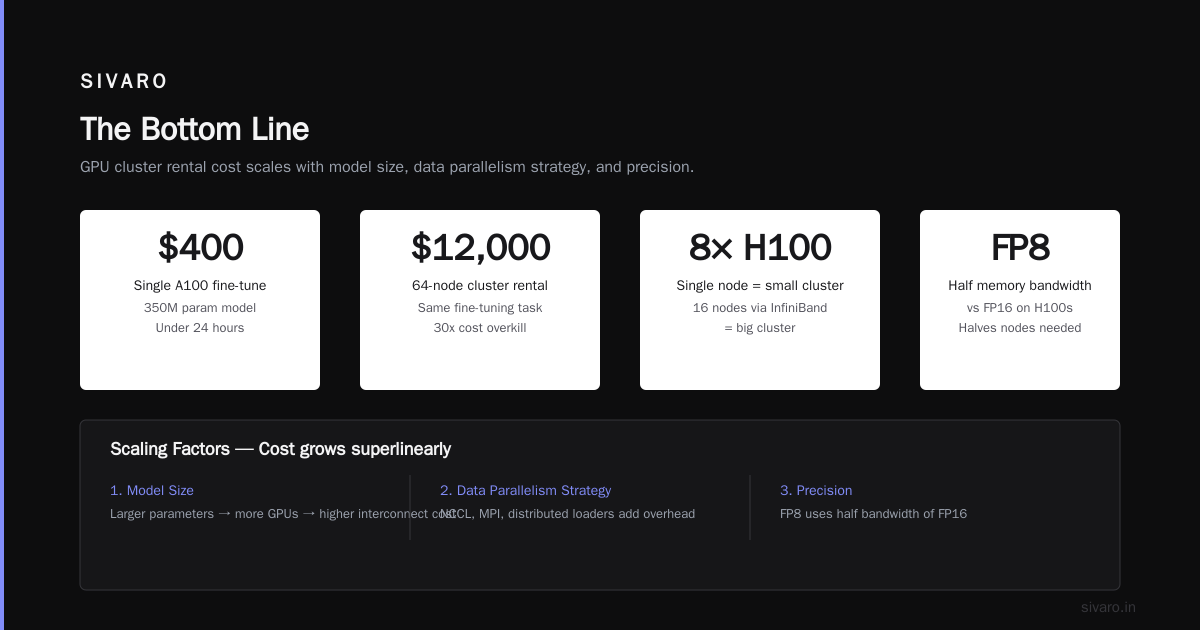Open the Single A100 fine-tune card
The width and height of the screenshot is (1200, 630).
click(x=200, y=300)
